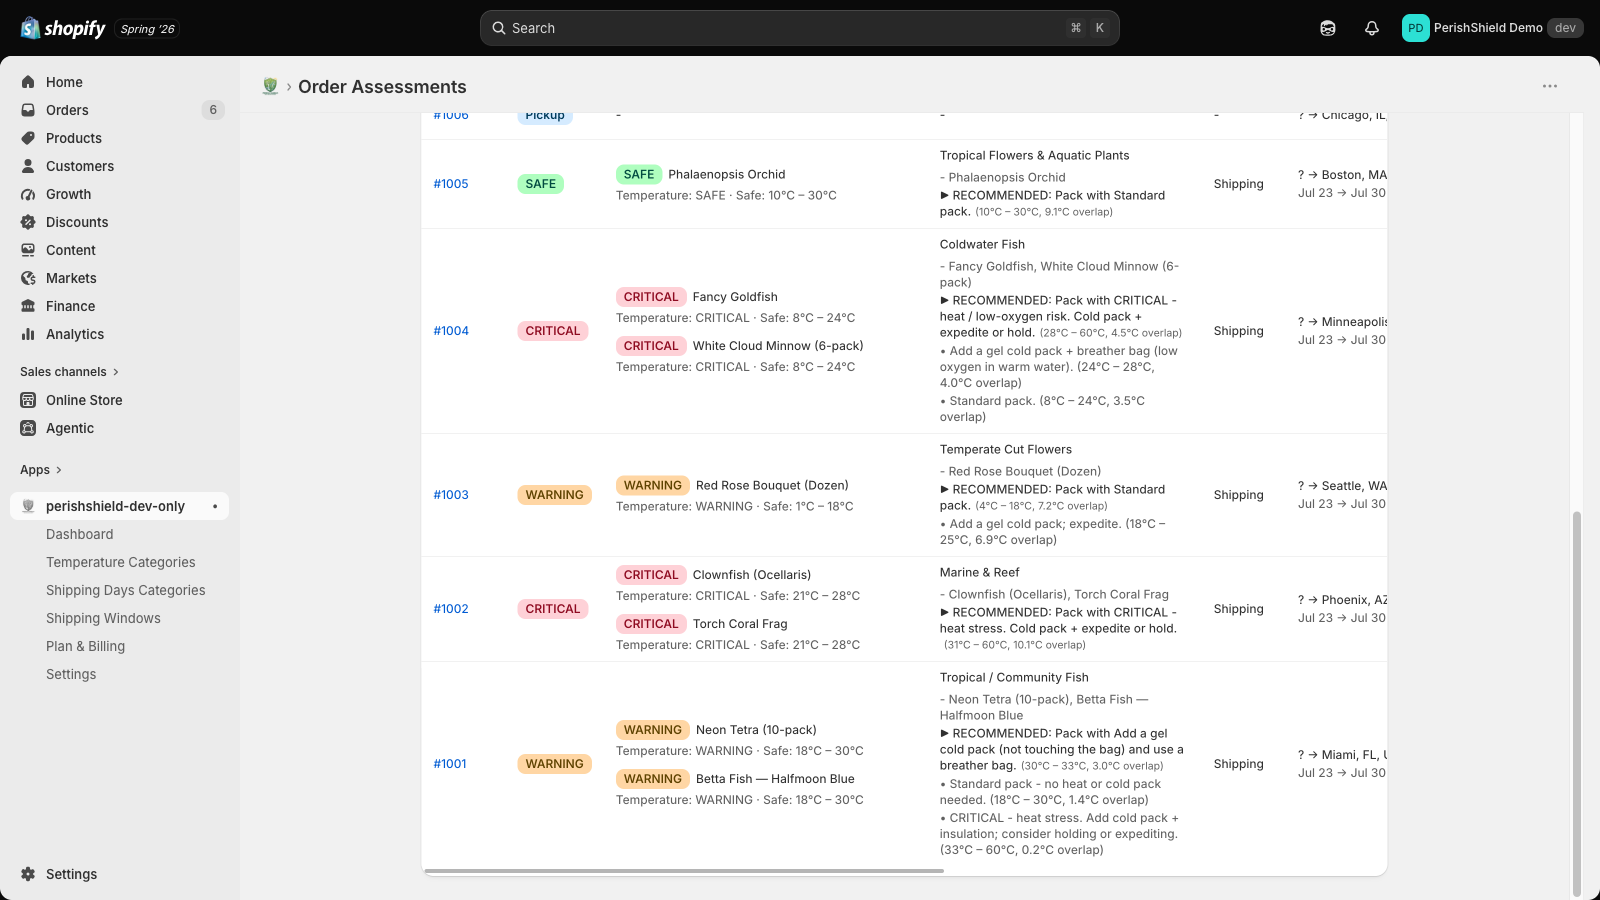1600x900 pixels.
Task: Click the PD account avatar
Action: point(1415,28)
